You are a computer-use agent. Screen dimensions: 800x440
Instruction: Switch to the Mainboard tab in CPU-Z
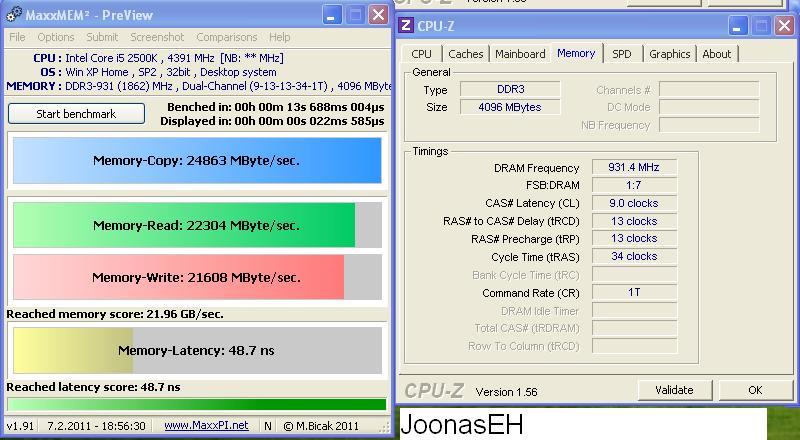(x=520, y=54)
